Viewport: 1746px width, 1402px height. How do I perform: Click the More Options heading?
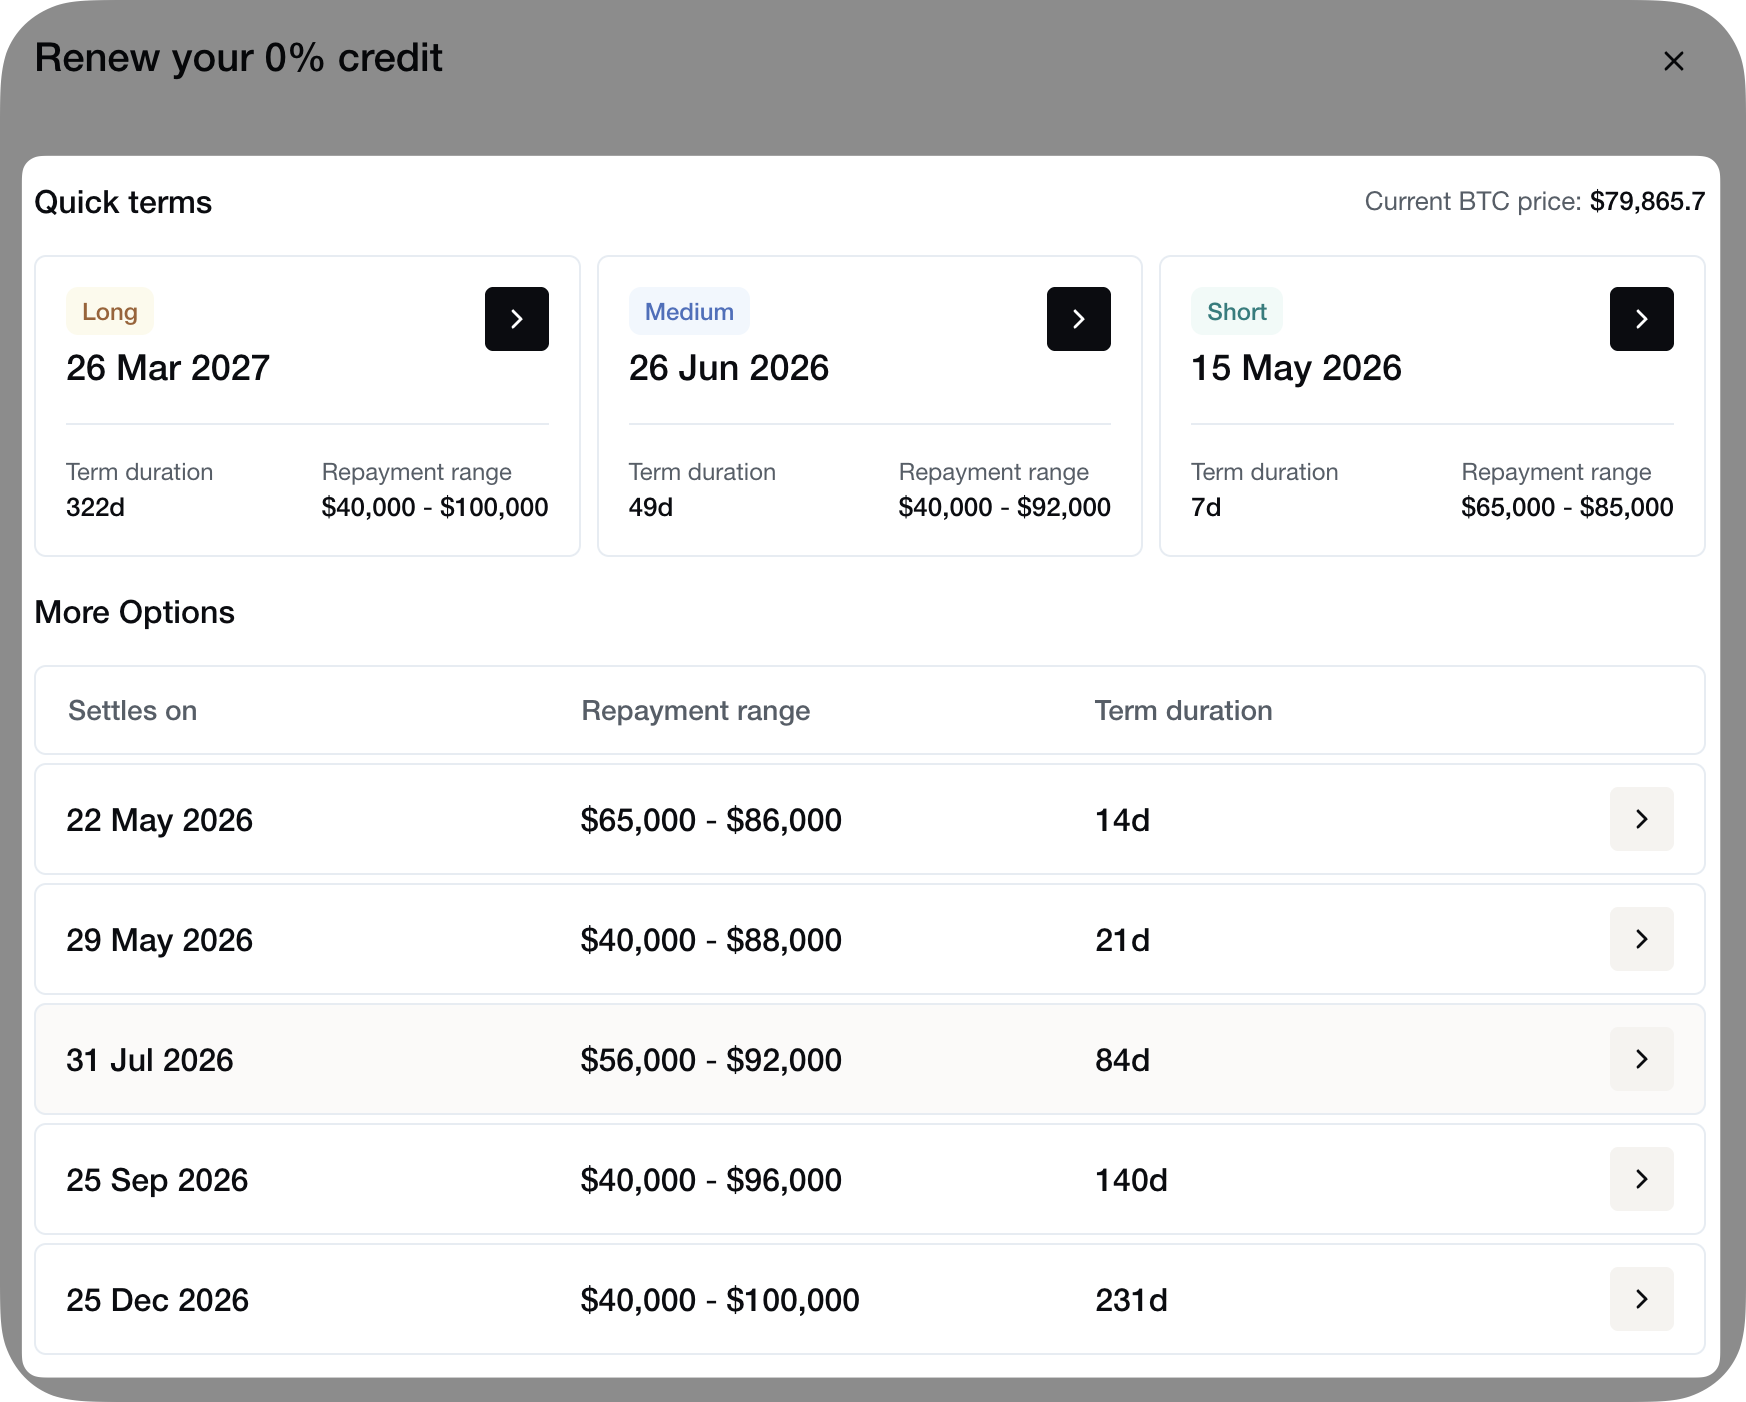(x=135, y=612)
